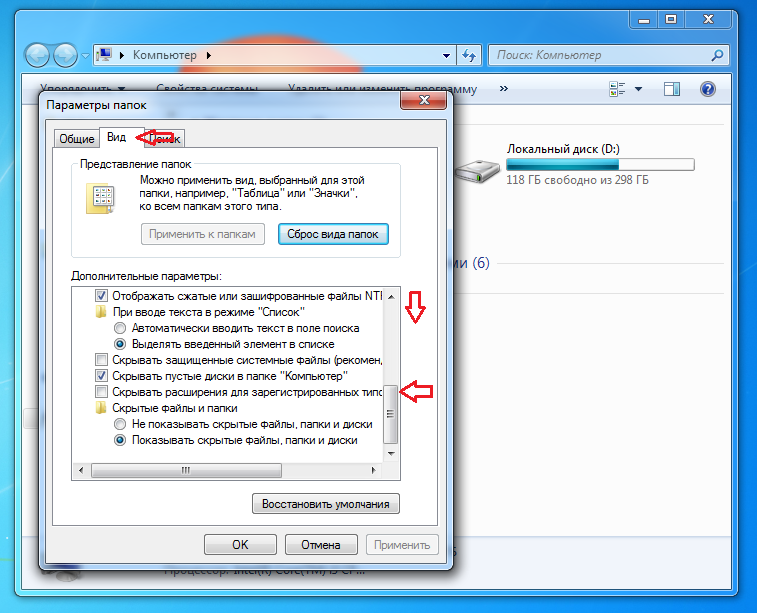Open view options dropdown arrow
757x613 pixels.
click(x=638, y=89)
